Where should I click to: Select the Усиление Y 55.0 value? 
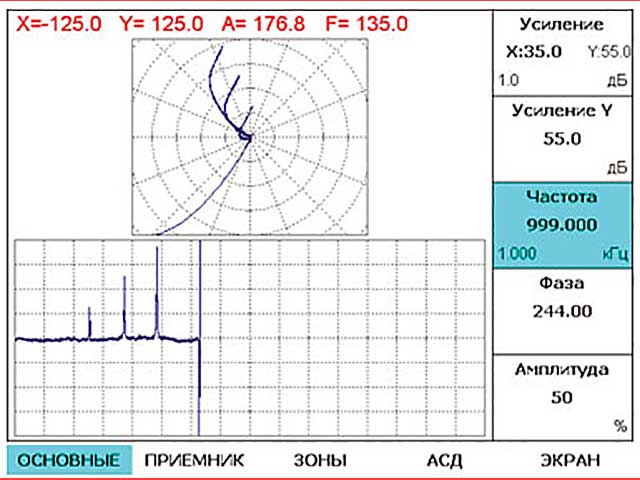(562, 139)
